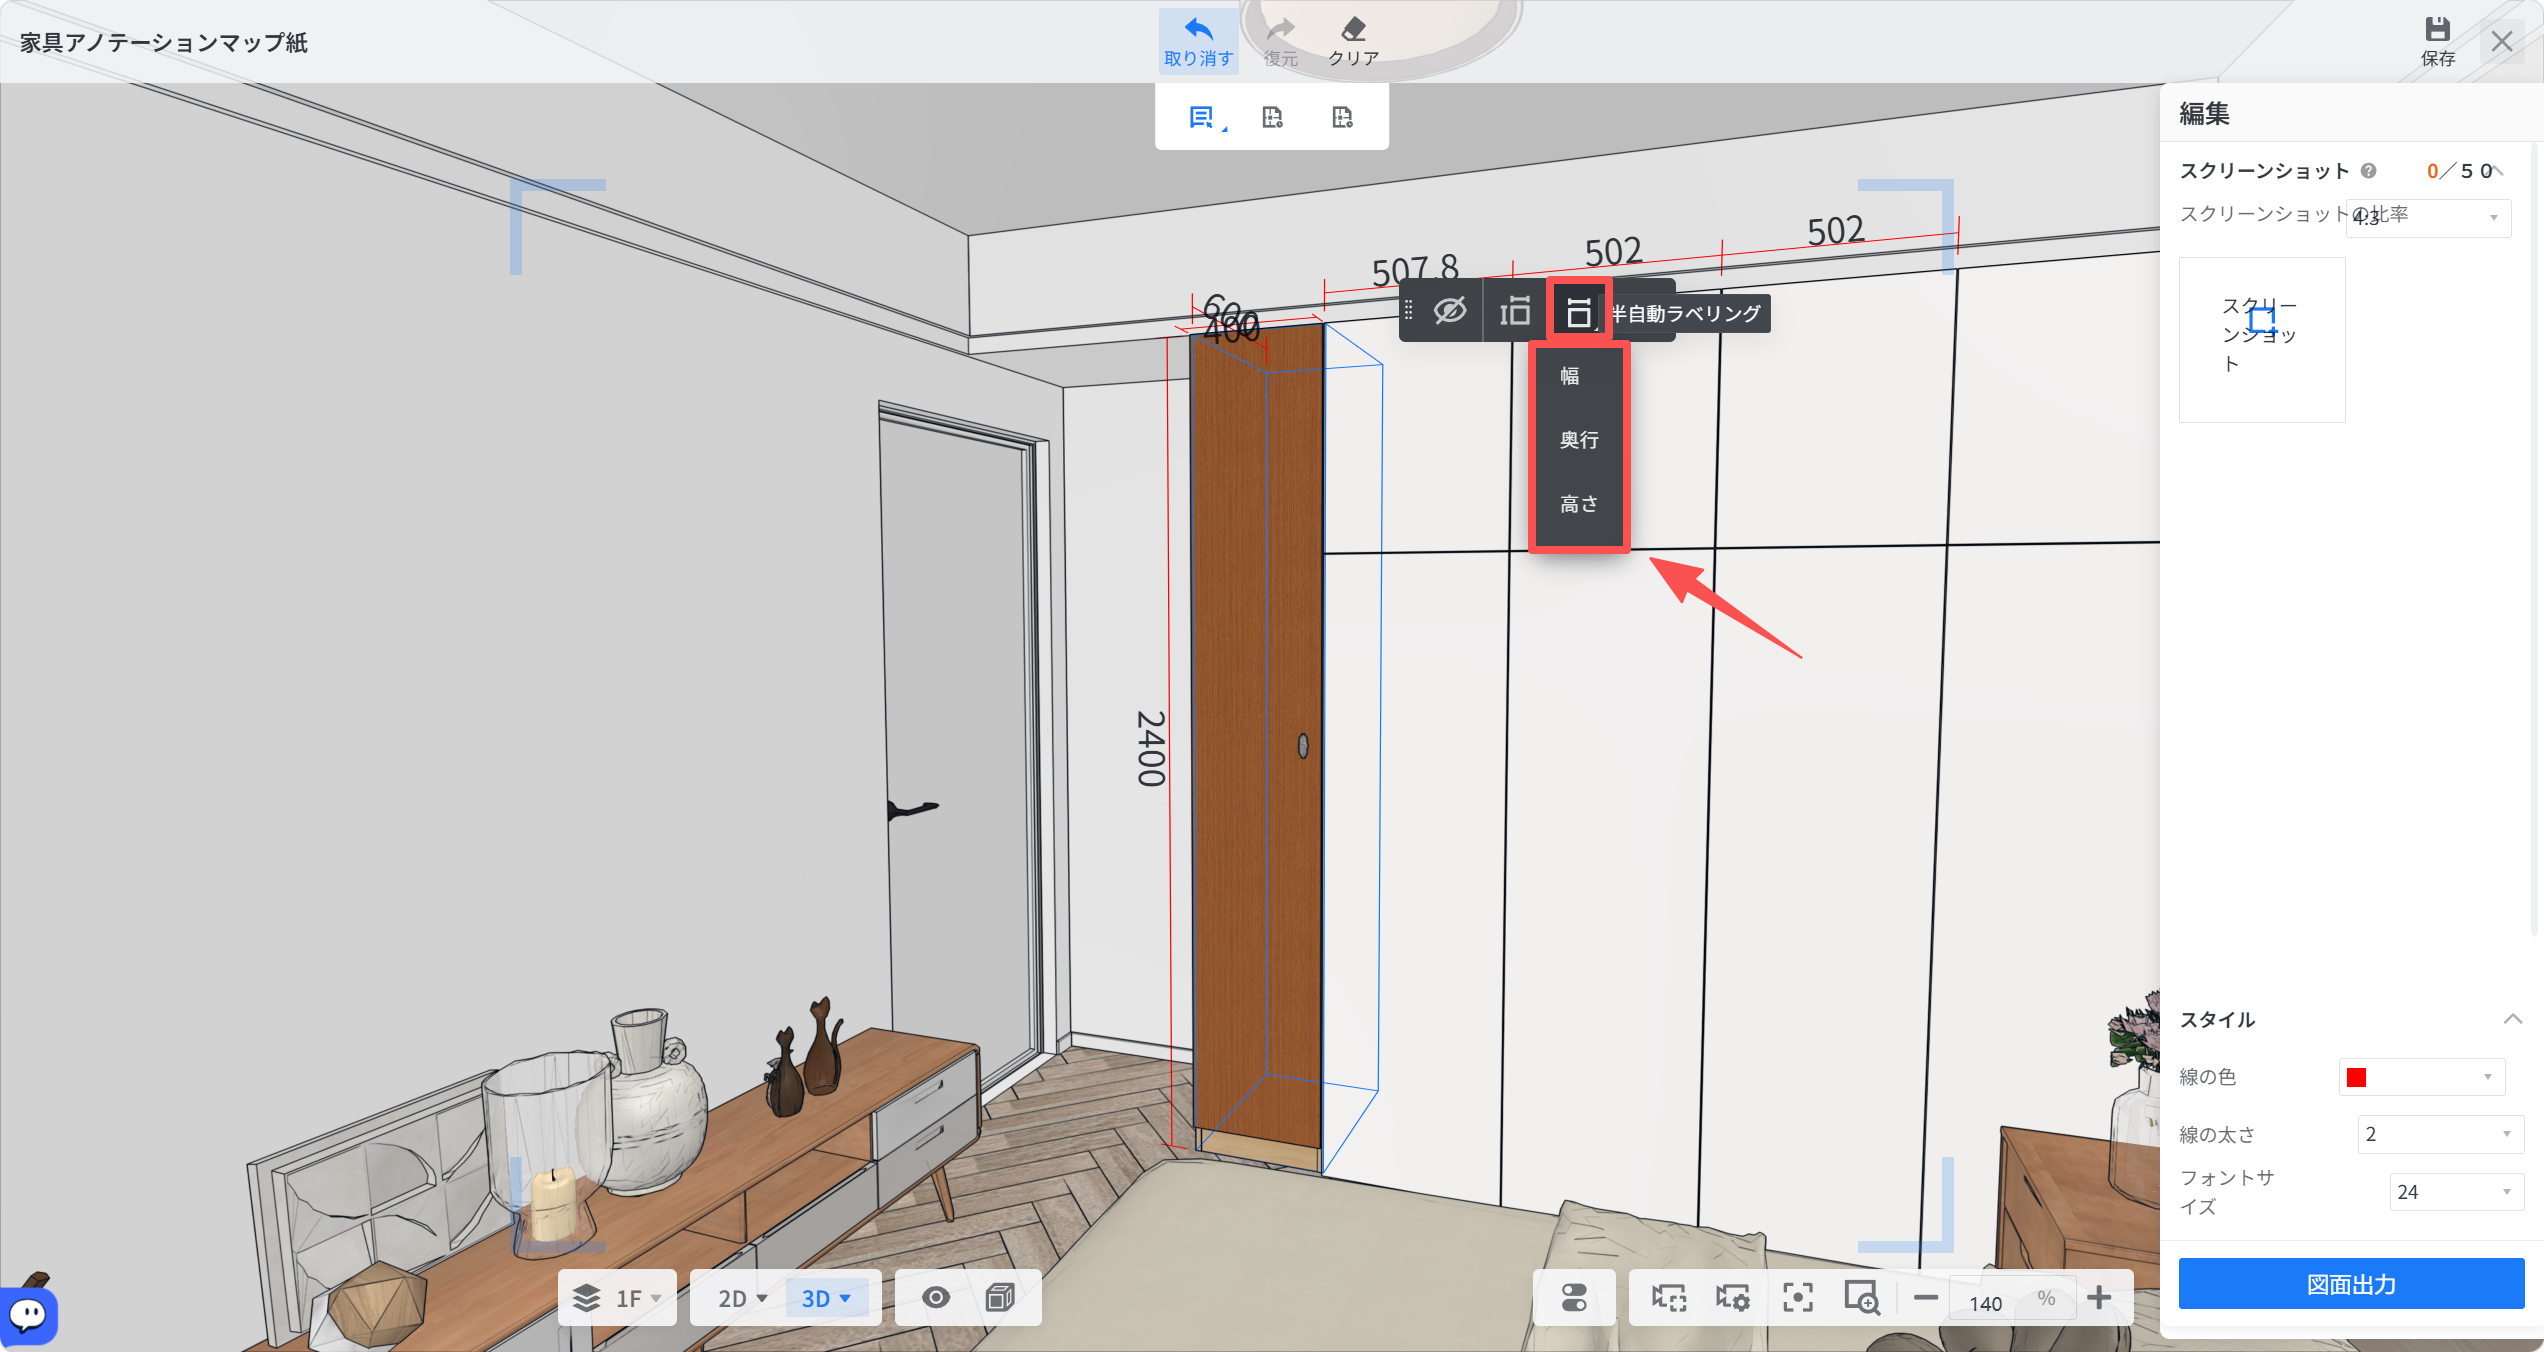The height and width of the screenshot is (1352, 2544).
Task: Choose 奥行 from the labeling menu
Action: [1579, 440]
